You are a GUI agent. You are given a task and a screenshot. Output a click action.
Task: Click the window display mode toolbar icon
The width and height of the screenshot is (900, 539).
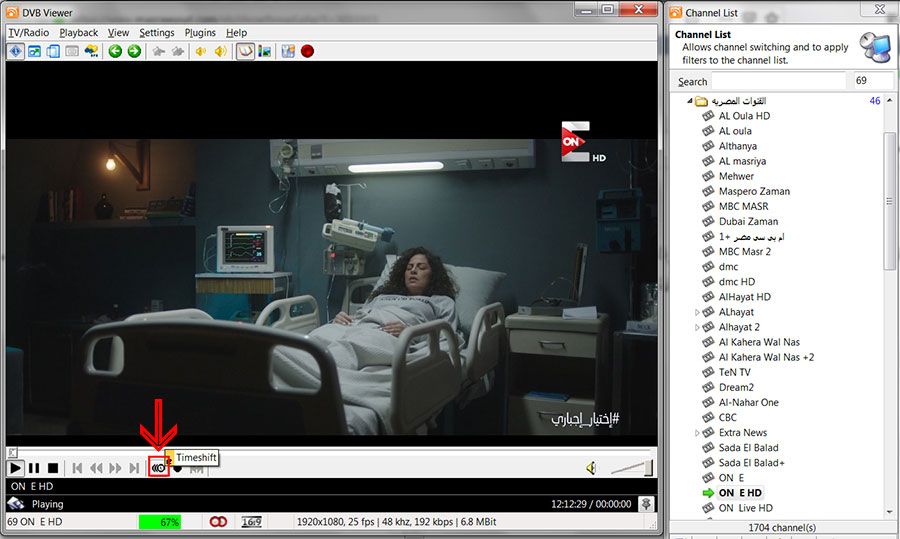[34, 52]
